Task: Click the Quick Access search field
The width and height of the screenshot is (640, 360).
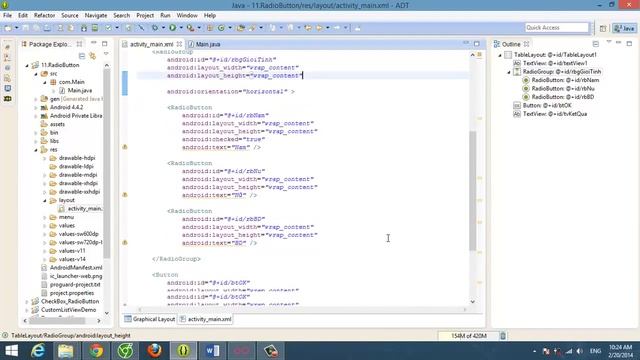Action: pos(557,28)
